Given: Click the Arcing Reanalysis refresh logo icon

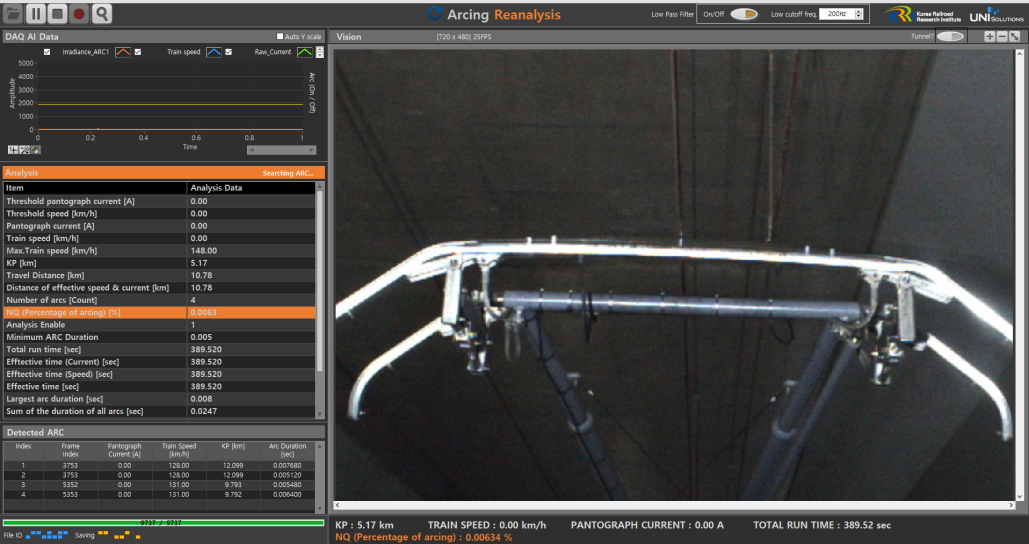Looking at the screenshot, I should [x=434, y=14].
